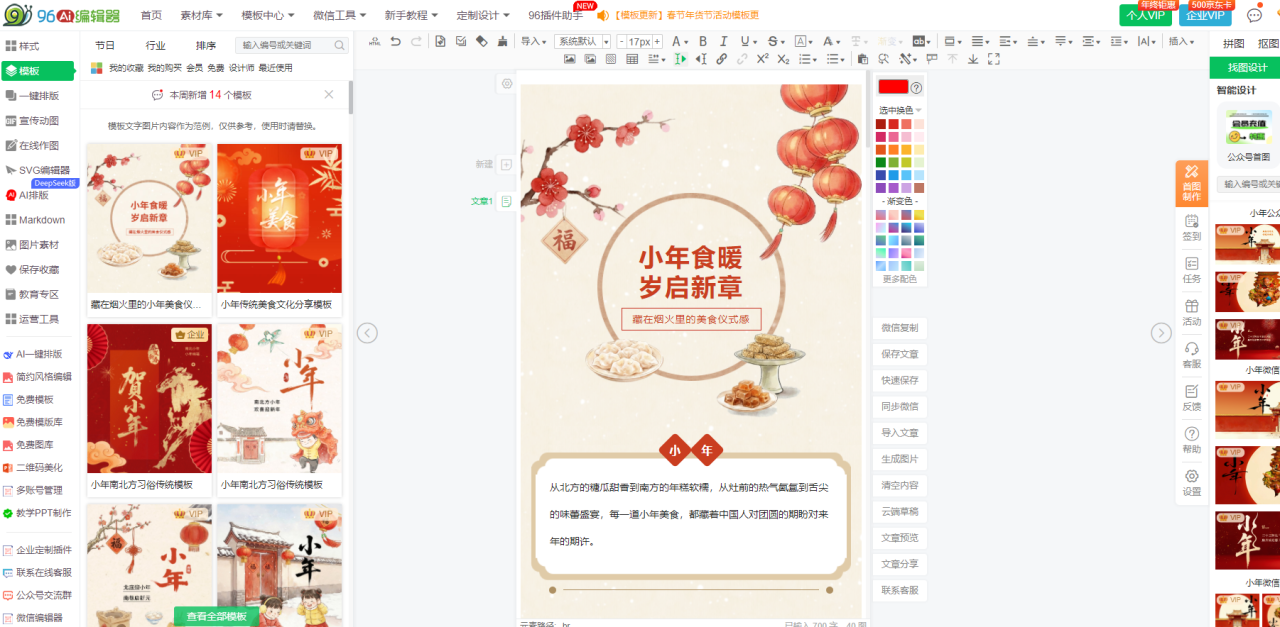Open the 系统默认 font dropdown
1280x627 pixels.
point(583,41)
